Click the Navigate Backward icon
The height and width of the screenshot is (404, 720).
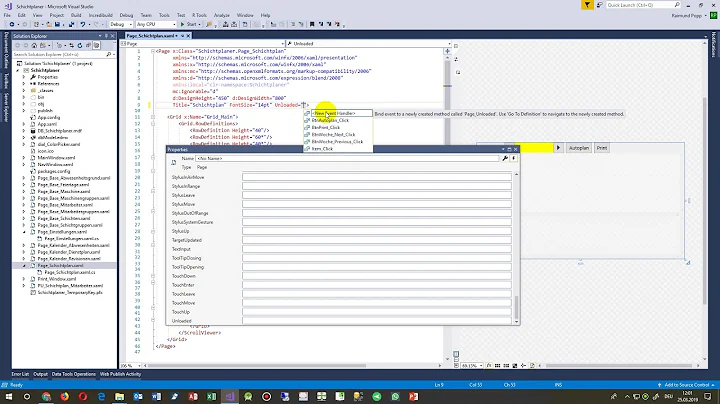click(11, 24)
